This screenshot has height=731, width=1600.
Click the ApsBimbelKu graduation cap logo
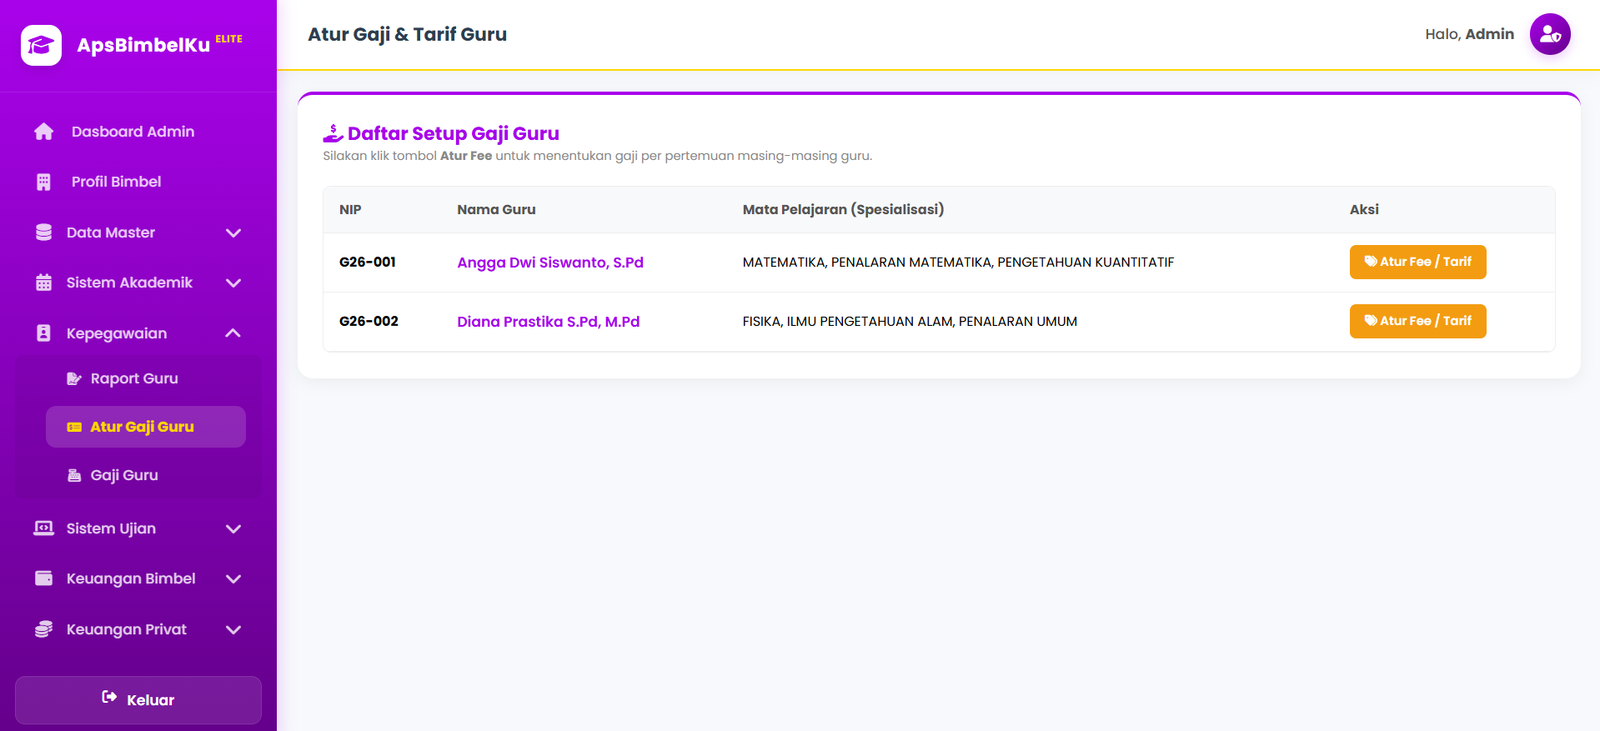(41, 45)
